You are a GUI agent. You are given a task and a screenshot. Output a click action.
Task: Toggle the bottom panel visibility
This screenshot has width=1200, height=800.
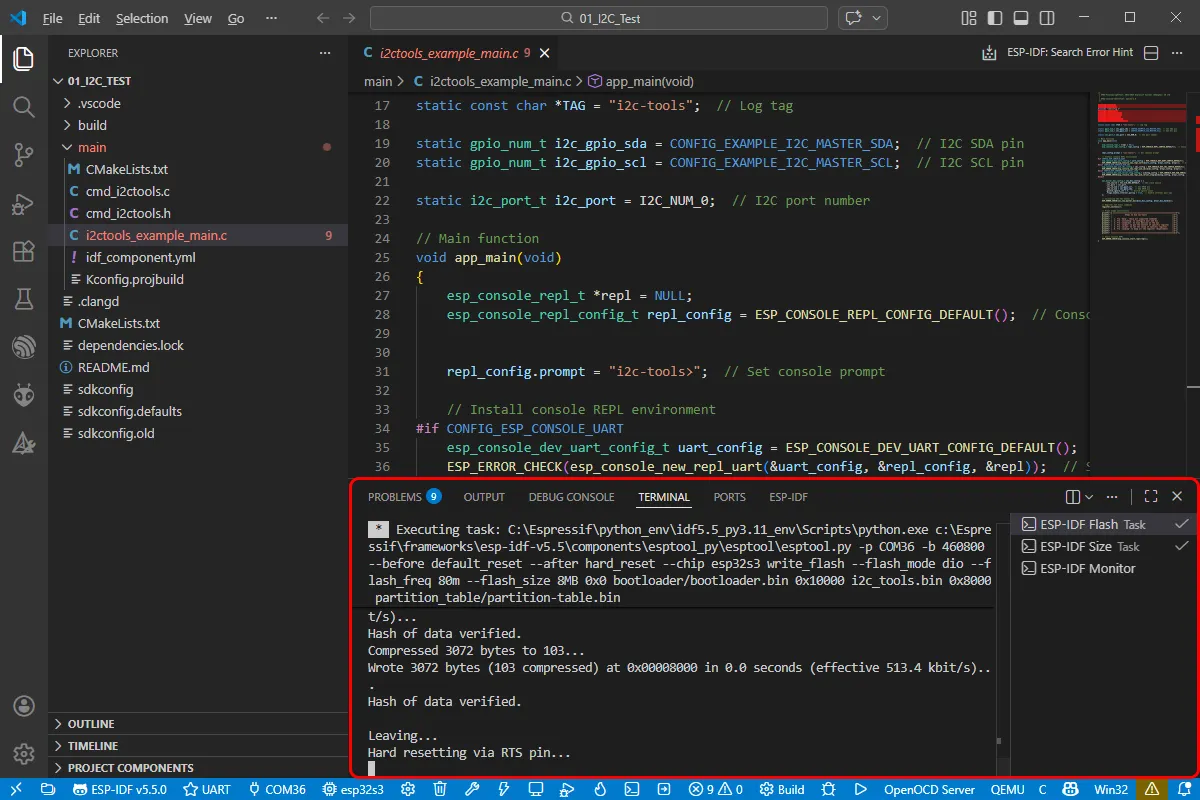coord(1020,18)
